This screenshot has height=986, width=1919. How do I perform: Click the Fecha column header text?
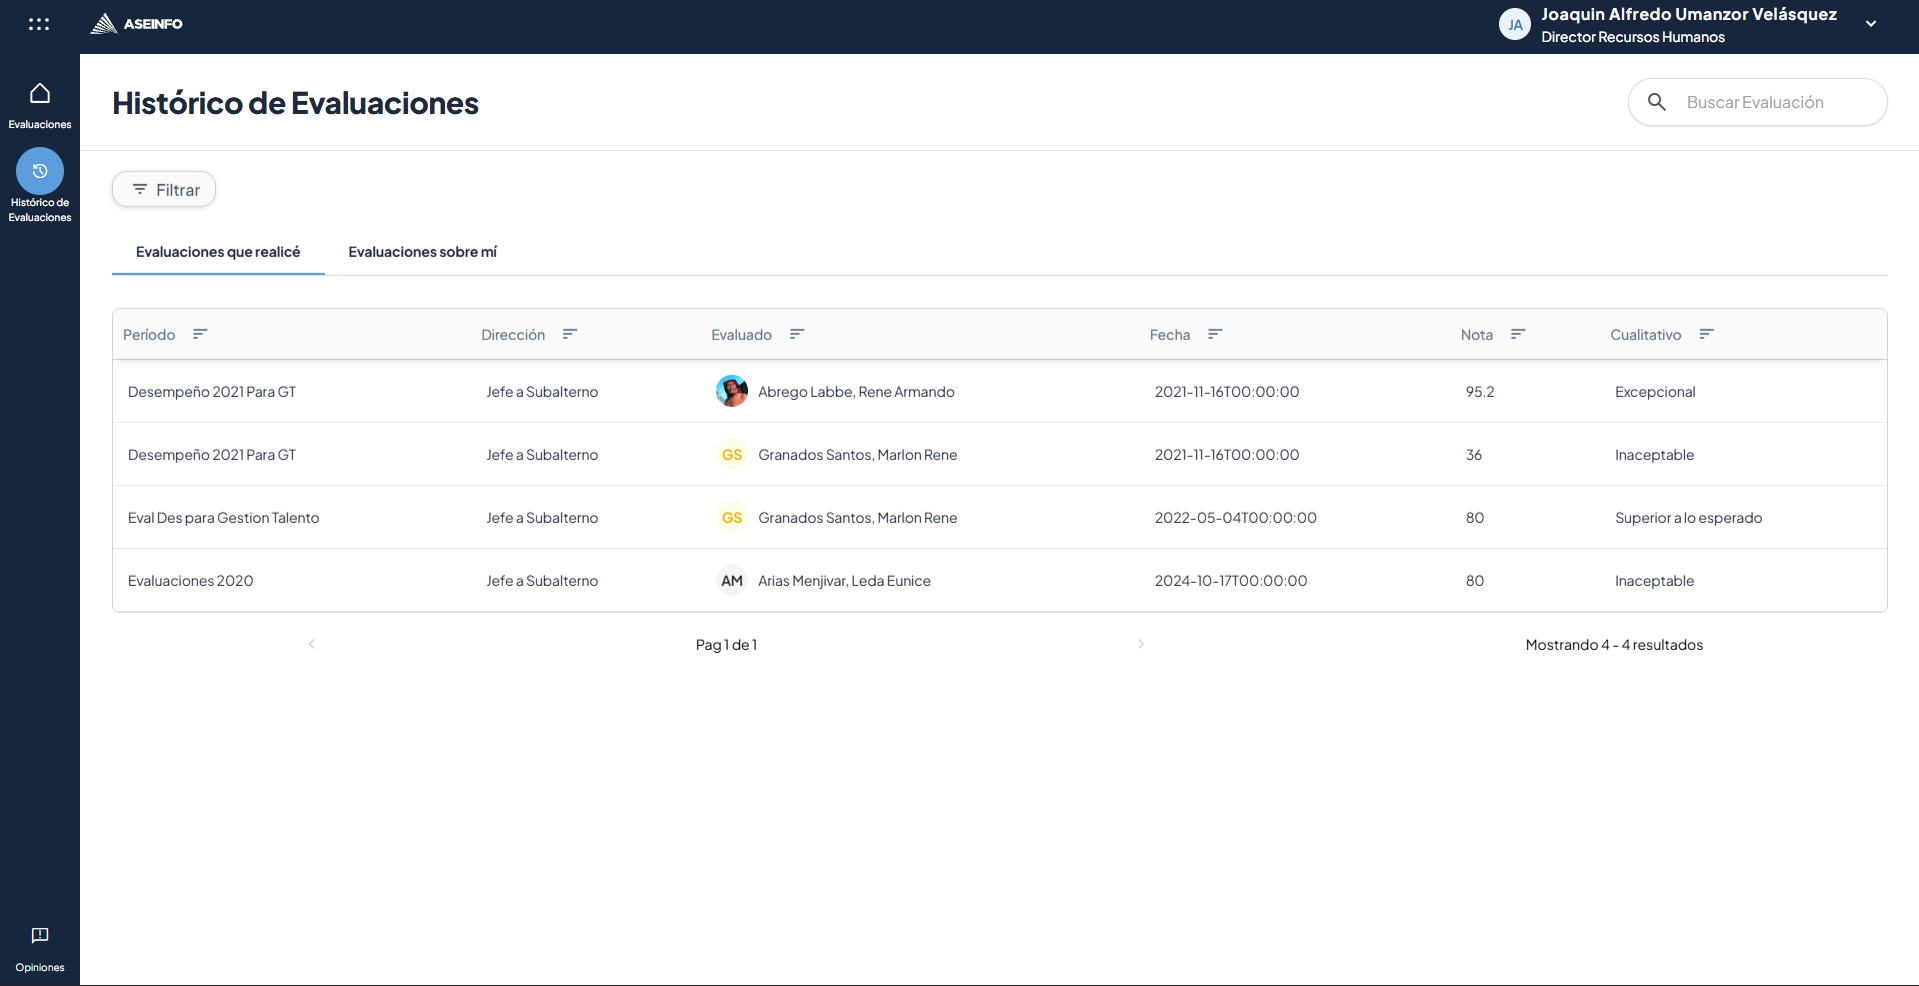(1170, 335)
